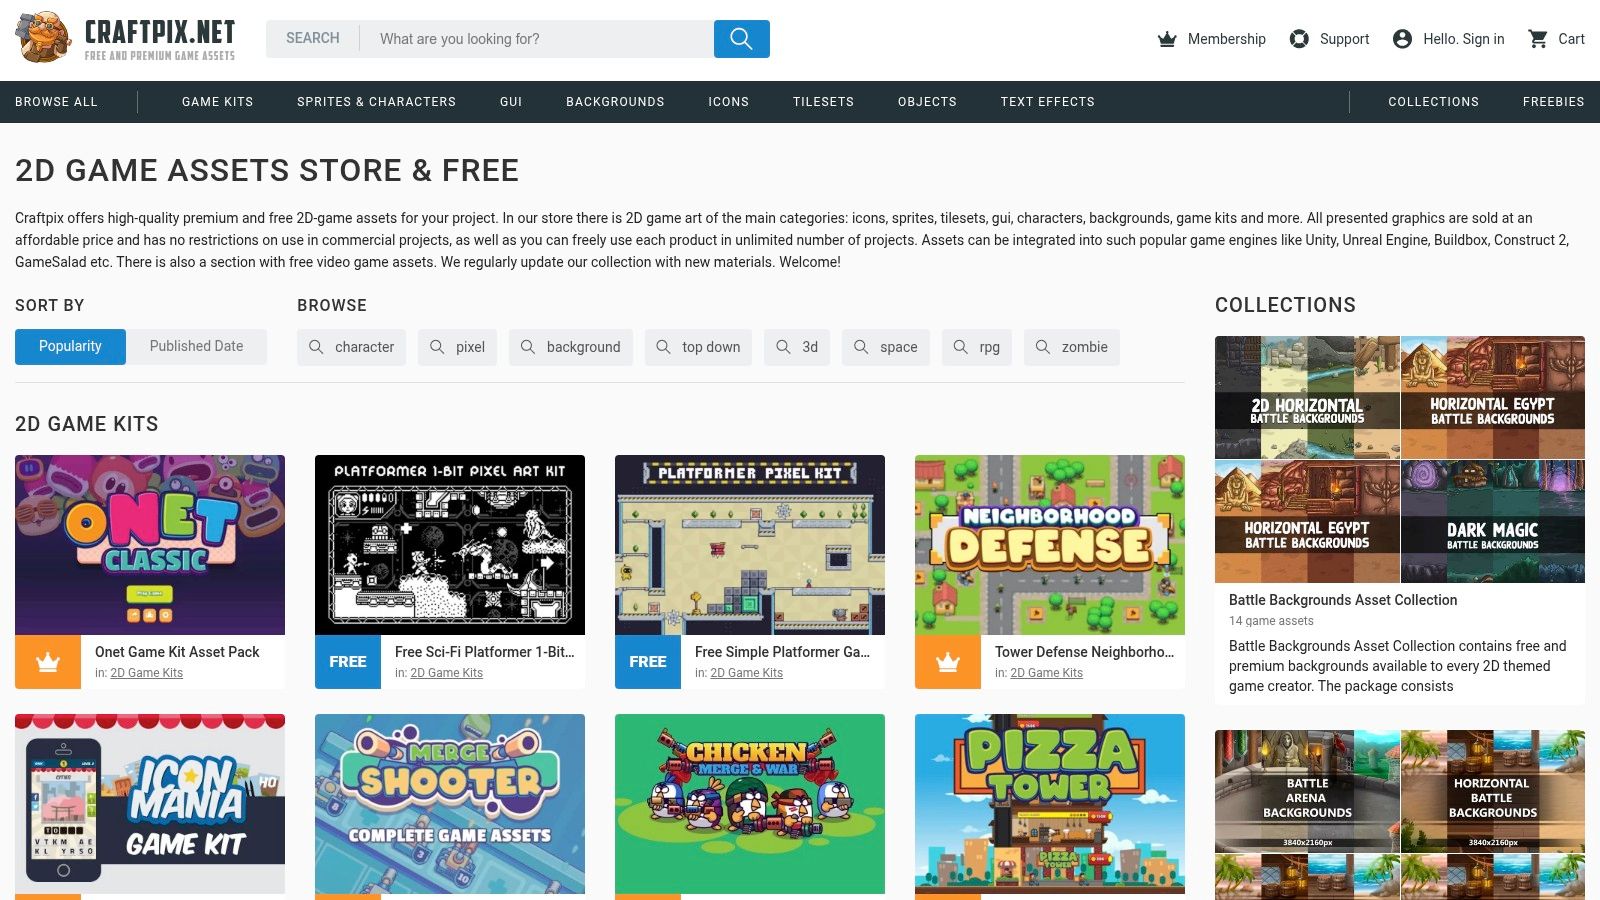Screen dimensions: 1600x900
Task: Click the Membership crown icon
Action: click(1167, 39)
